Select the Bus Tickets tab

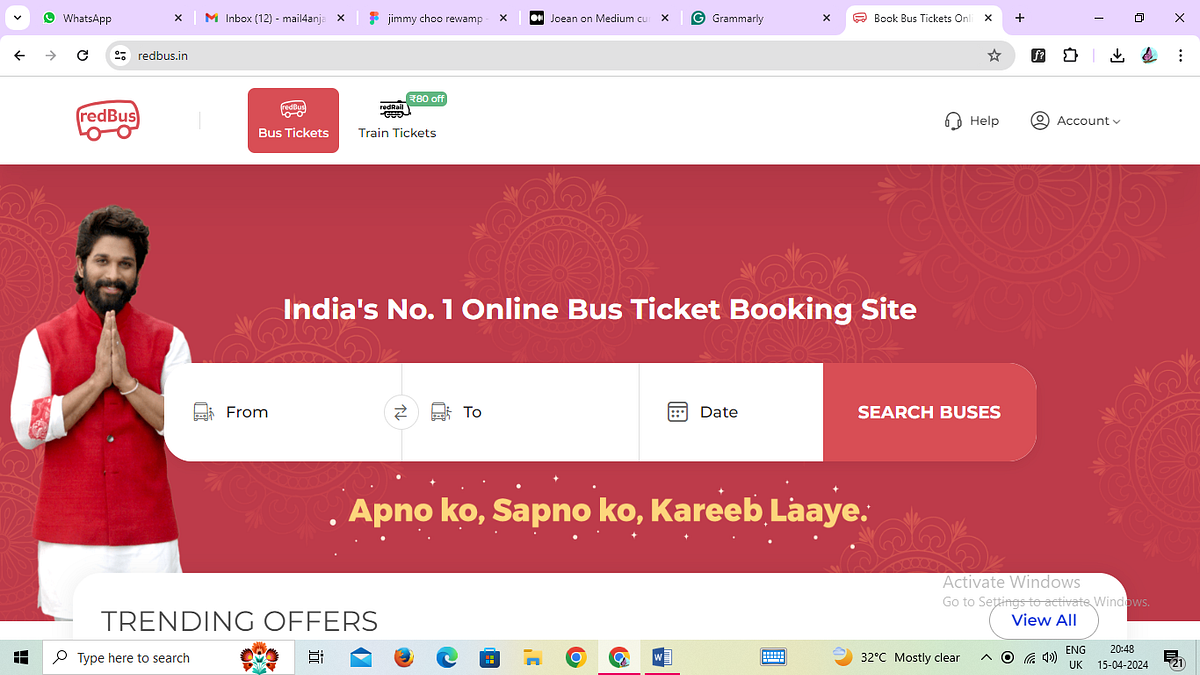(292, 120)
